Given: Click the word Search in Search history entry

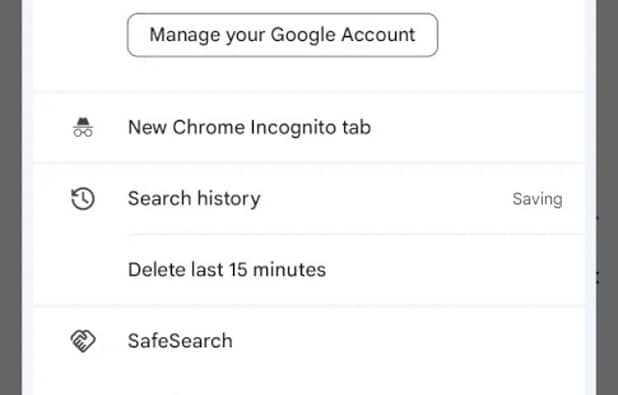Looking at the screenshot, I should click(160, 198).
